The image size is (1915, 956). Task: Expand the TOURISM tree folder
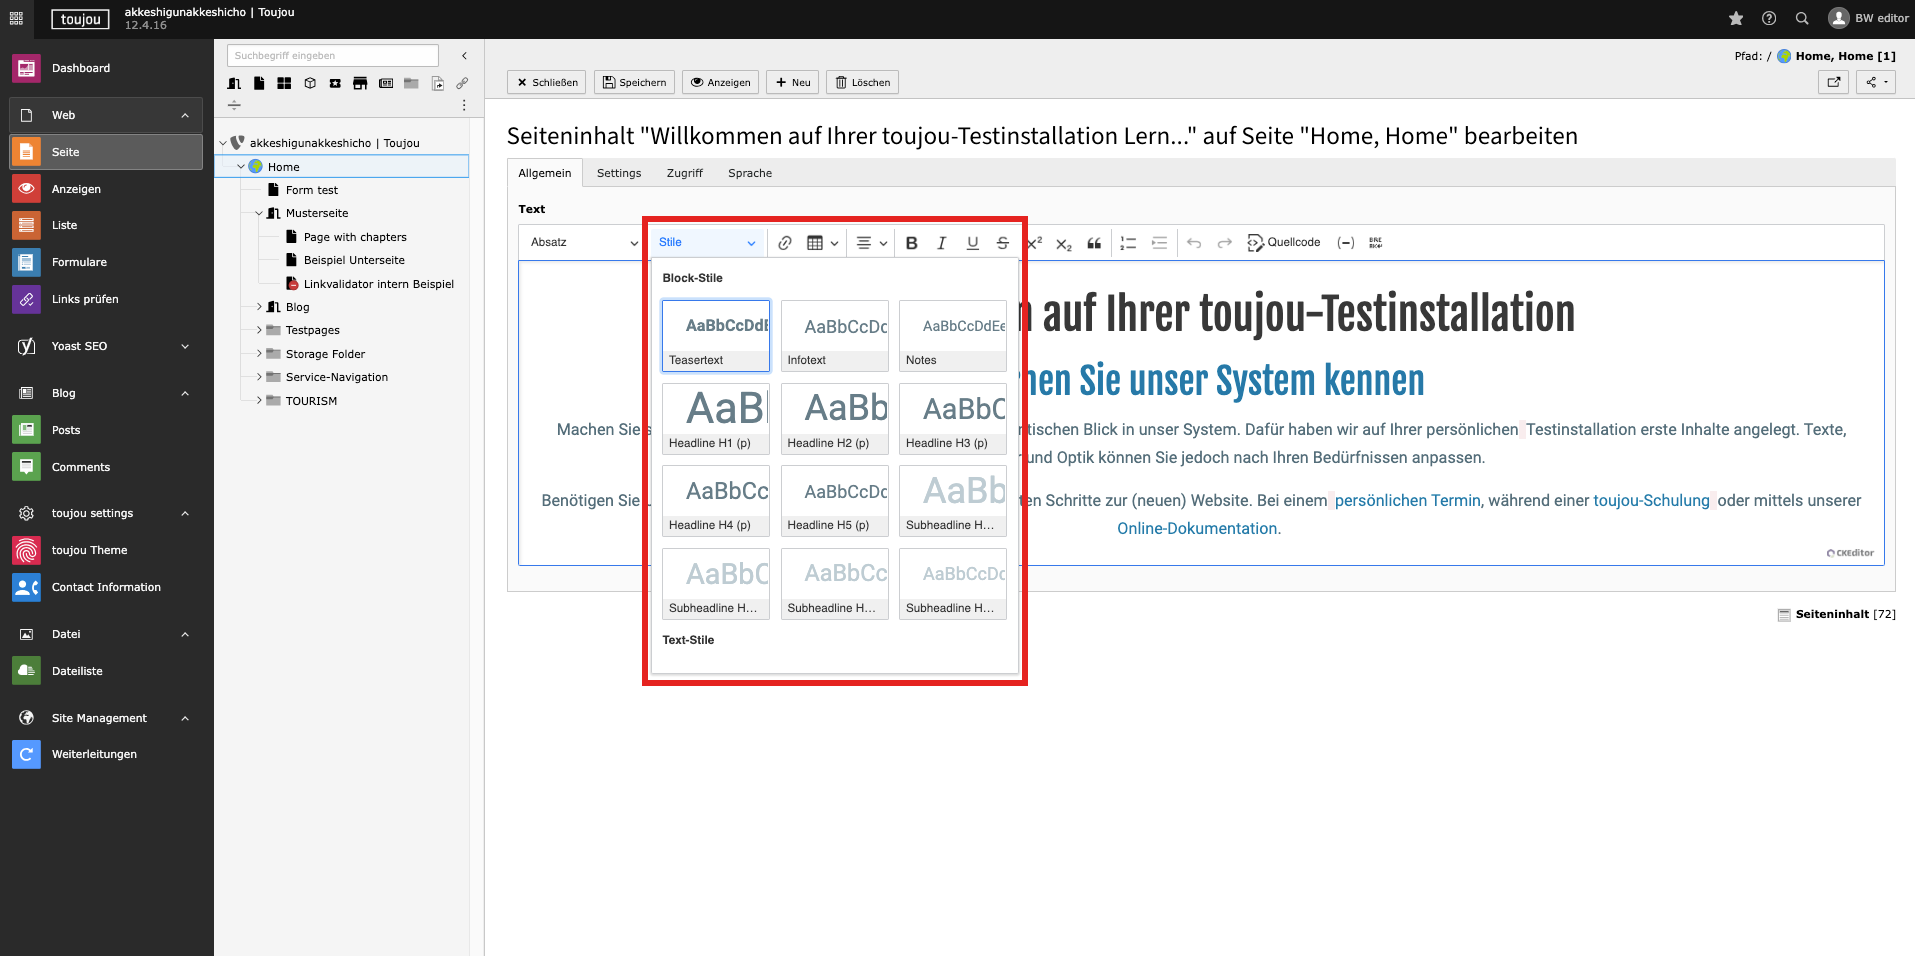(259, 401)
